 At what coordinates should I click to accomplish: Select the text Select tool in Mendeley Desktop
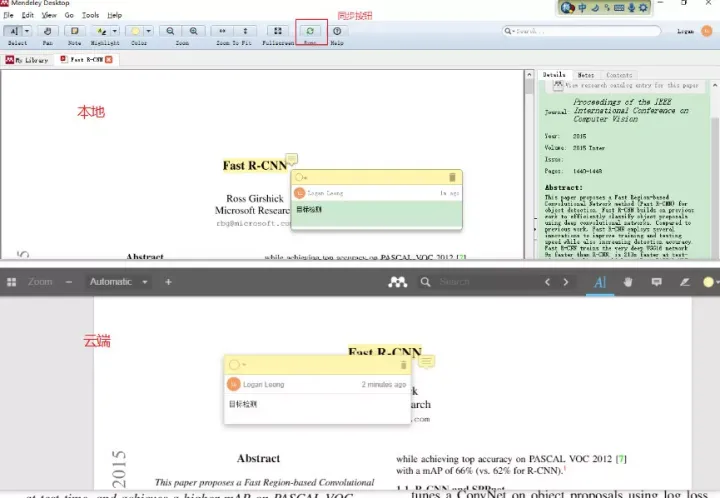coord(13,31)
